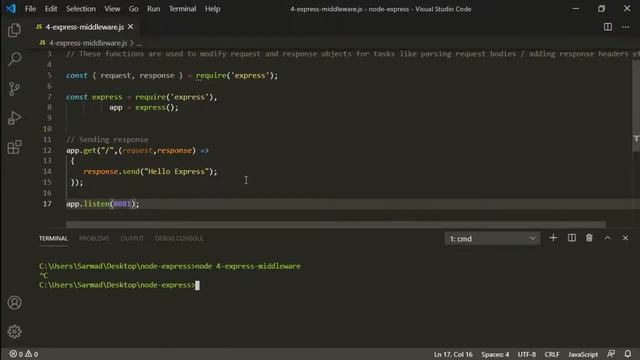Minimize the VS Code window
The width and height of the screenshot is (640, 360).
tap(576, 9)
